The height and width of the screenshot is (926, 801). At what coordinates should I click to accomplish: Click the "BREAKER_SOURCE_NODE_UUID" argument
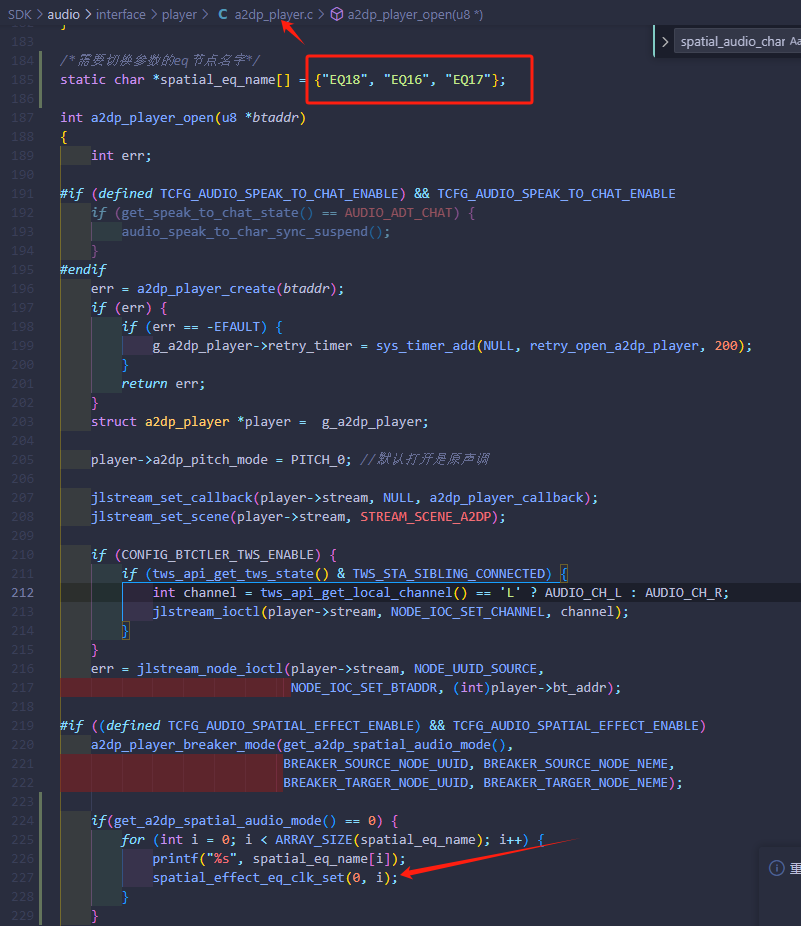(376, 764)
